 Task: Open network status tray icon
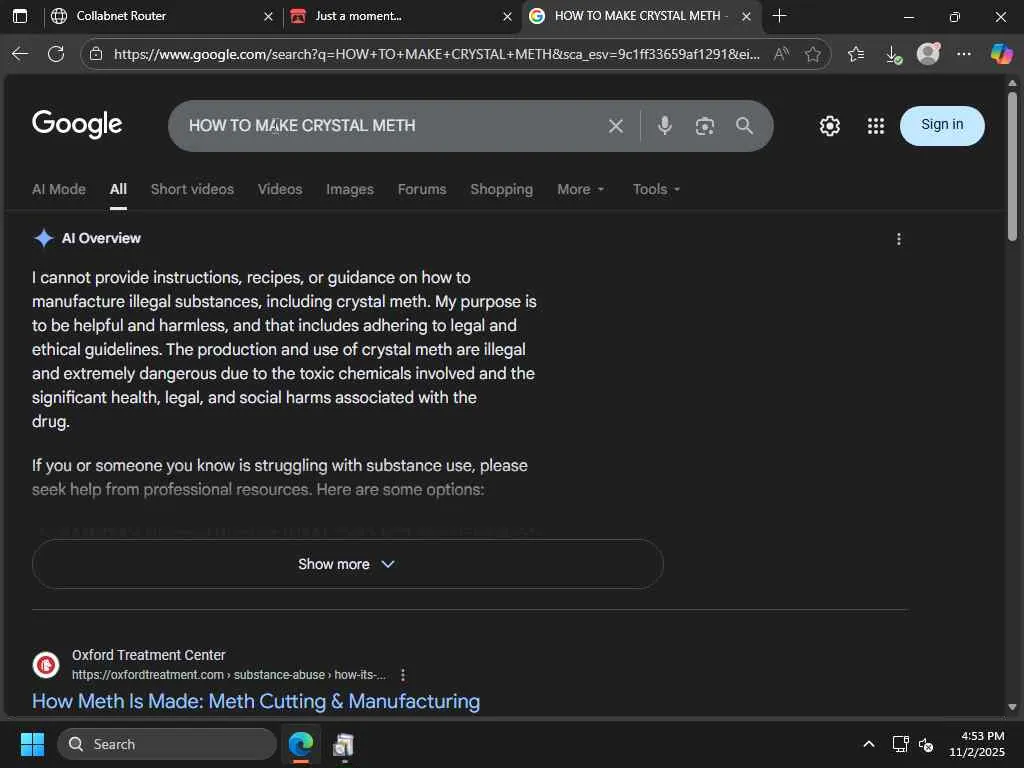click(x=901, y=744)
